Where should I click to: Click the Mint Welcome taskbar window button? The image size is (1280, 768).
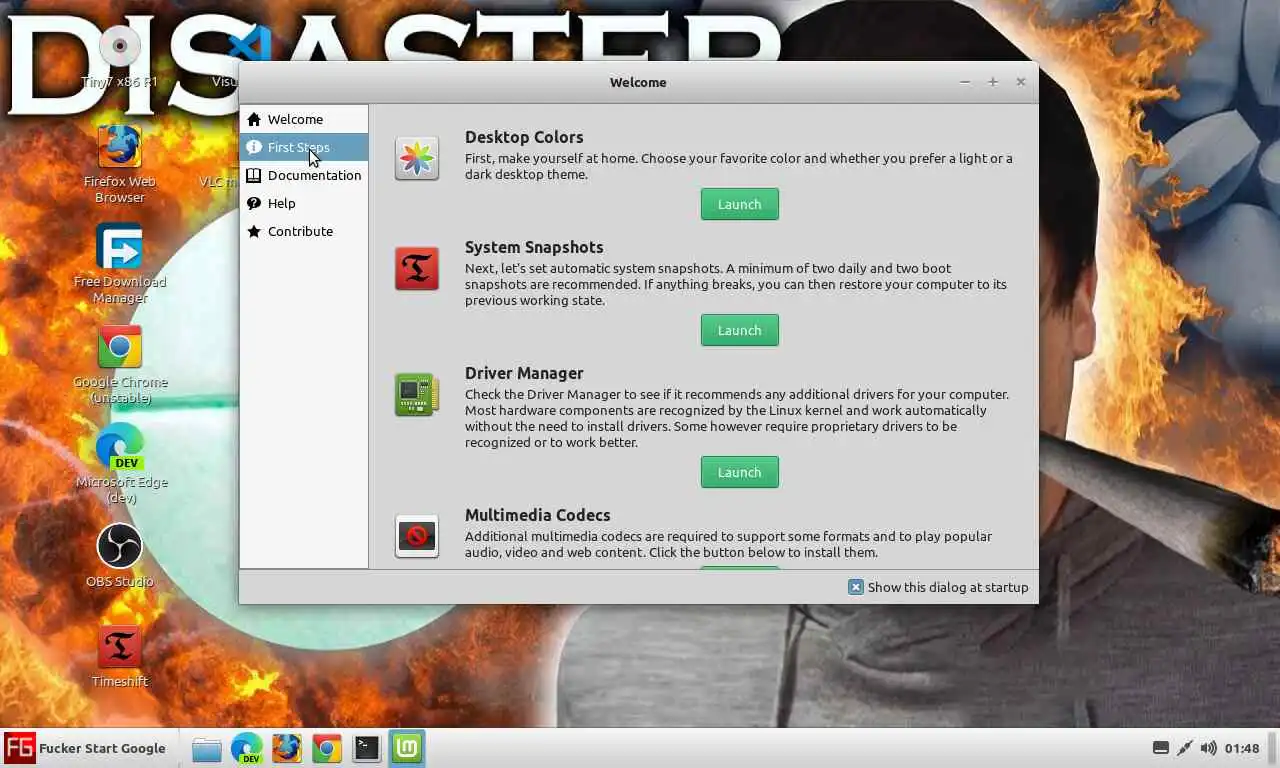click(x=407, y=748)
